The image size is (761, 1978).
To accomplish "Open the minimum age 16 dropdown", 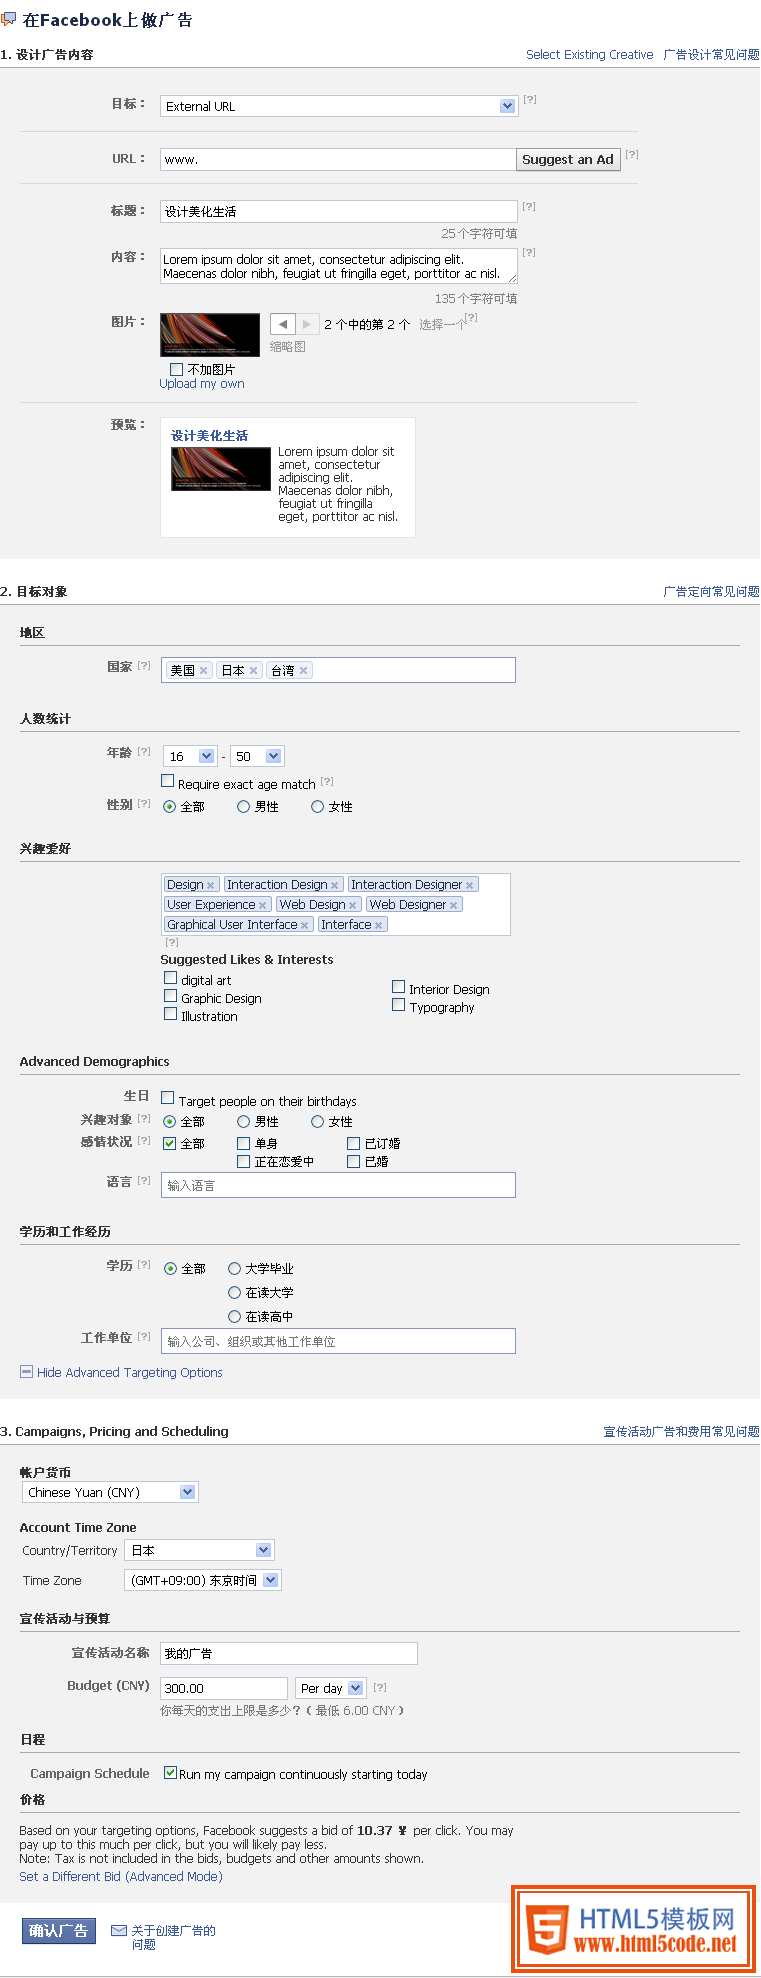I will pos(189,756).
